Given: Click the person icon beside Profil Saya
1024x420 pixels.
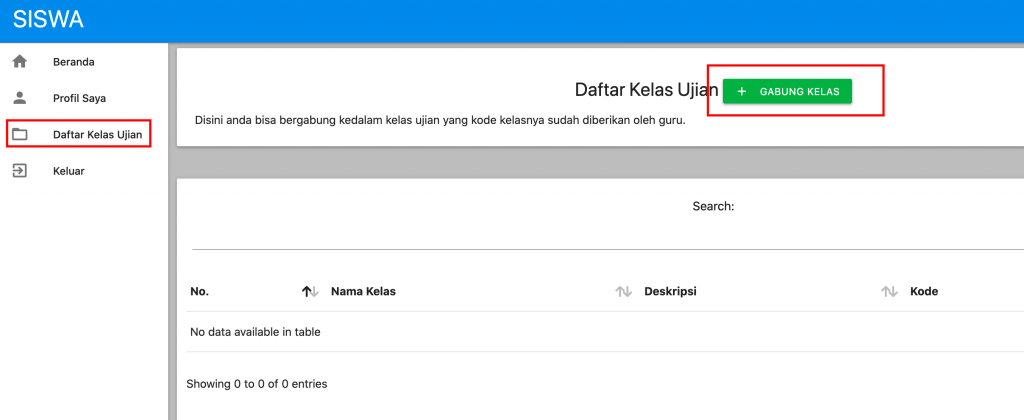Looking at the screenshot, I should [19, 98].
